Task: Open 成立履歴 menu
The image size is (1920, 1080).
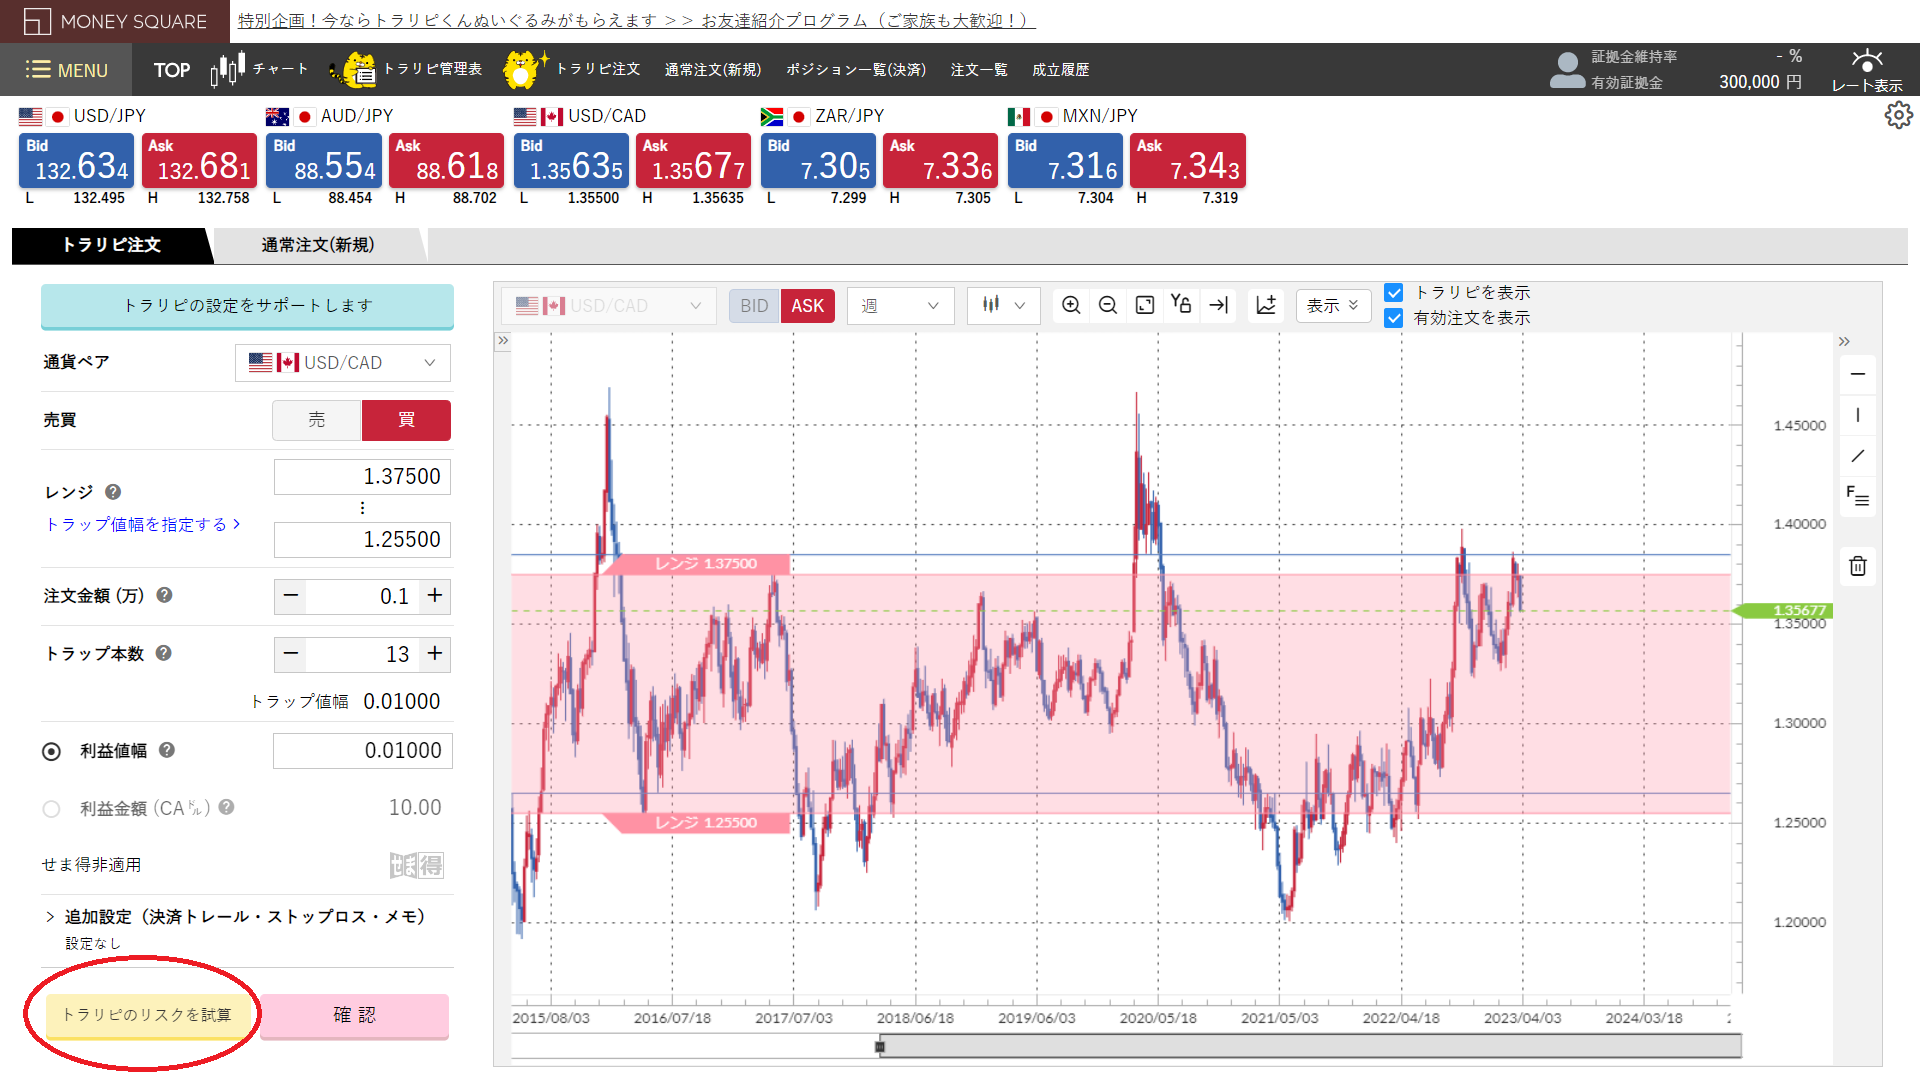Action: point(1061,70)
